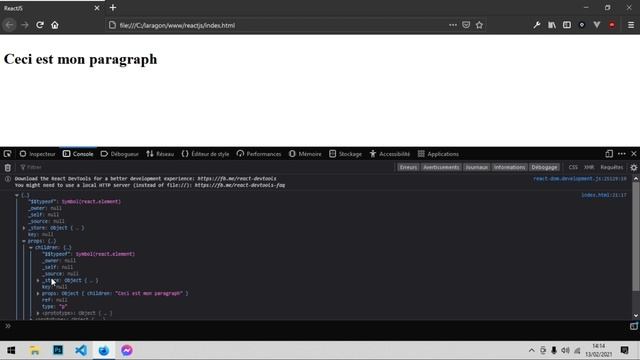Open the console settings gear
This screenshot has height=360, width=640.
pyautogui.click(x=633, y=167)
